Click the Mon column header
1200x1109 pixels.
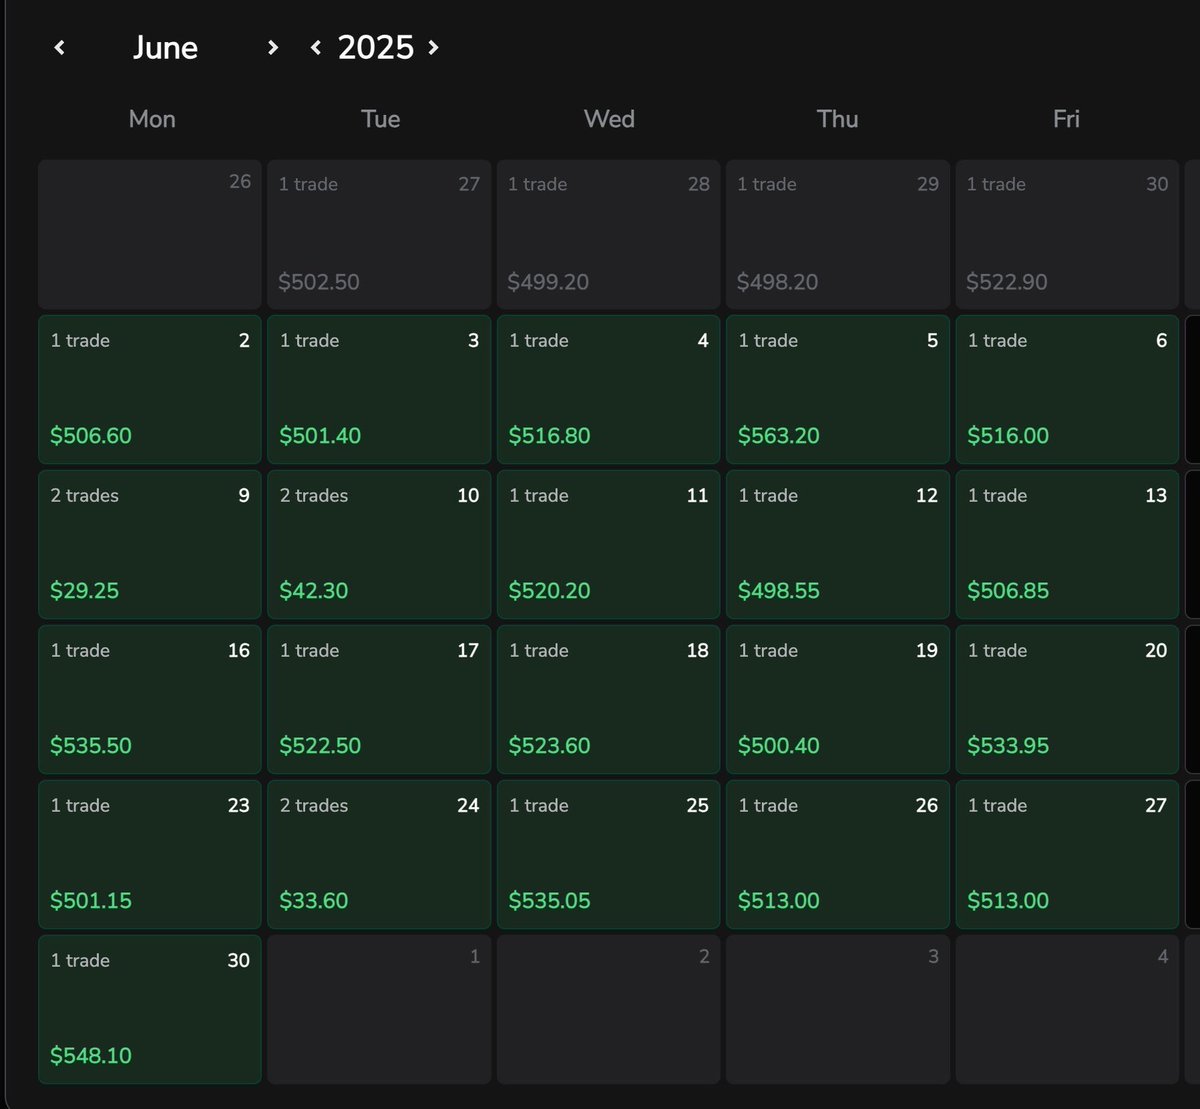152,119
